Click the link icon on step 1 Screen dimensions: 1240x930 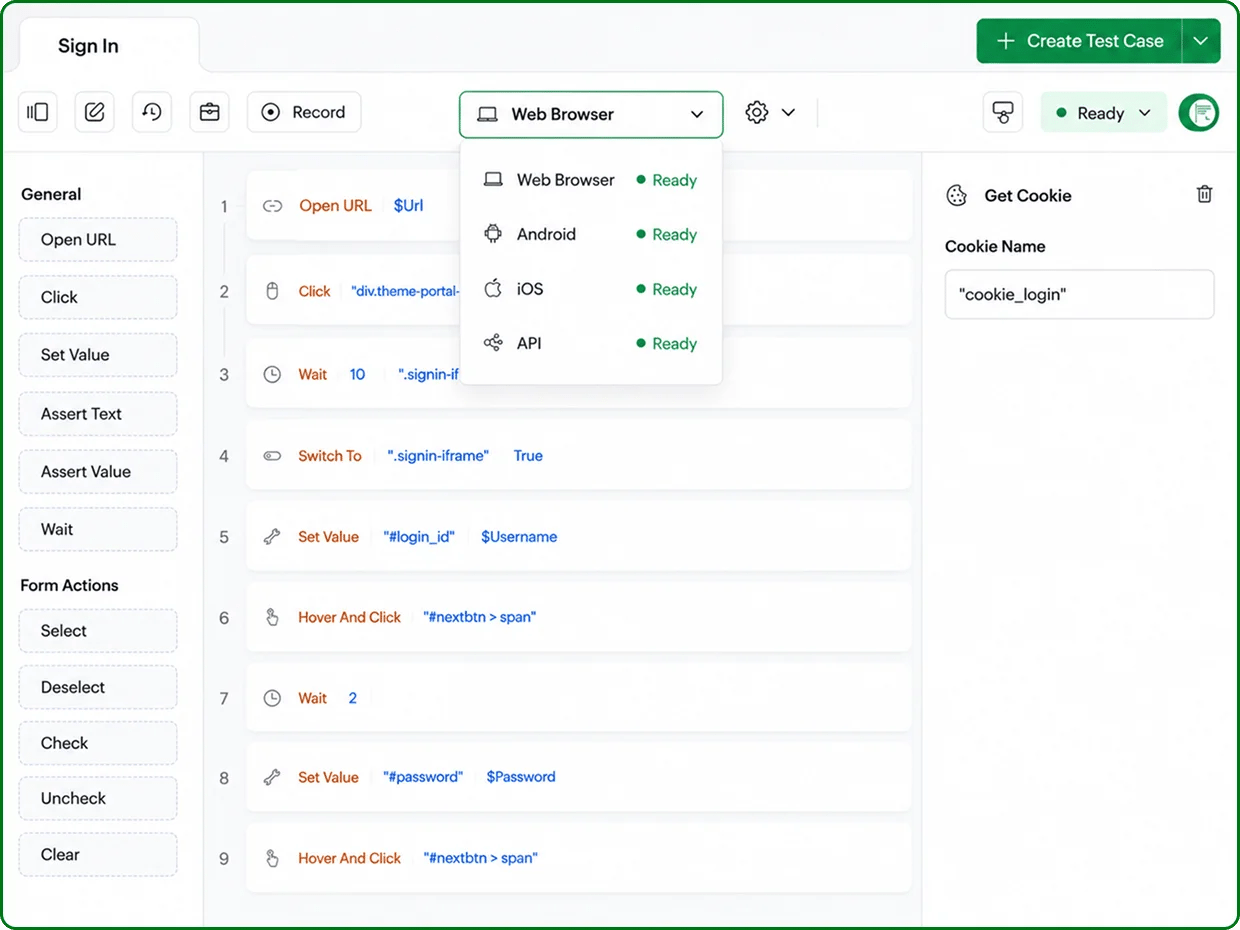tap(272, 206)
